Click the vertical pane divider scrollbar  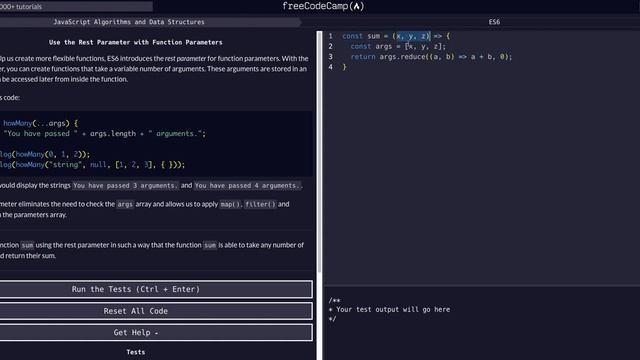pos(320,152)
